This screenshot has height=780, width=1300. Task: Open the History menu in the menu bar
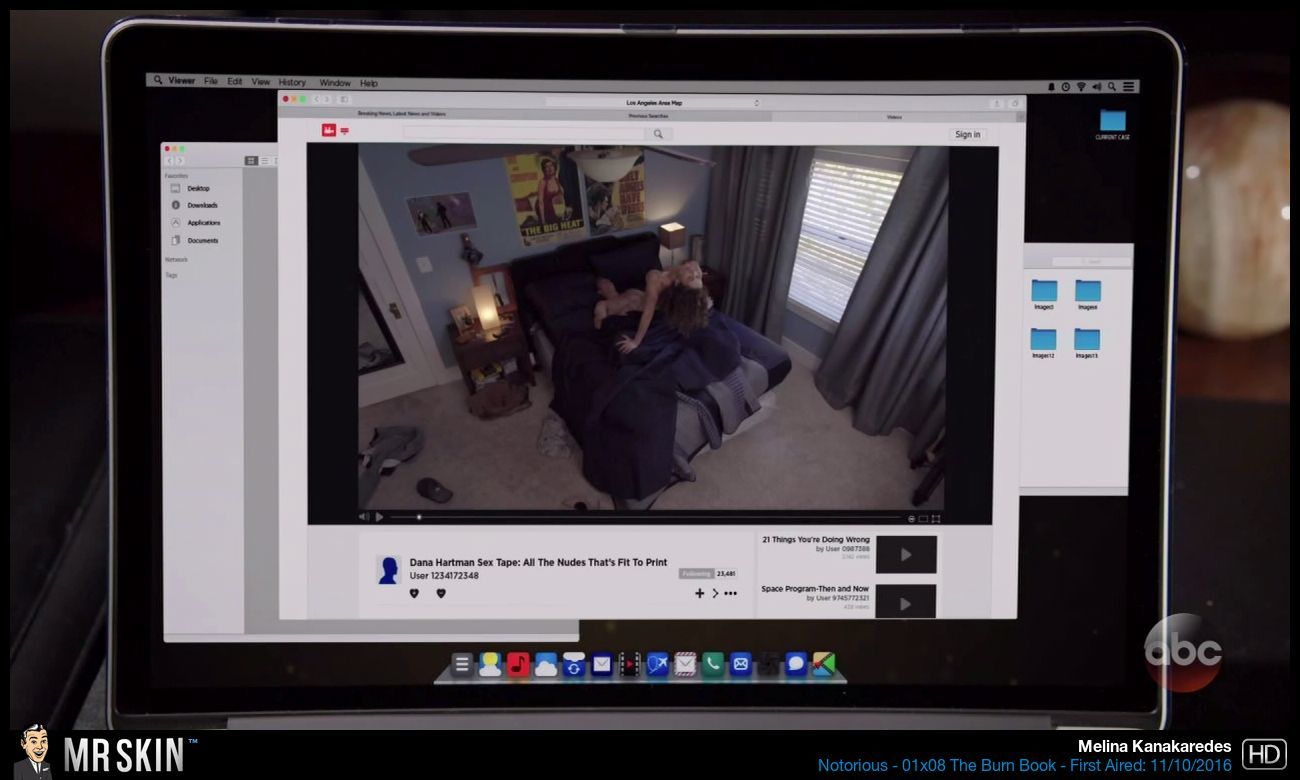[x=292, y=82]
